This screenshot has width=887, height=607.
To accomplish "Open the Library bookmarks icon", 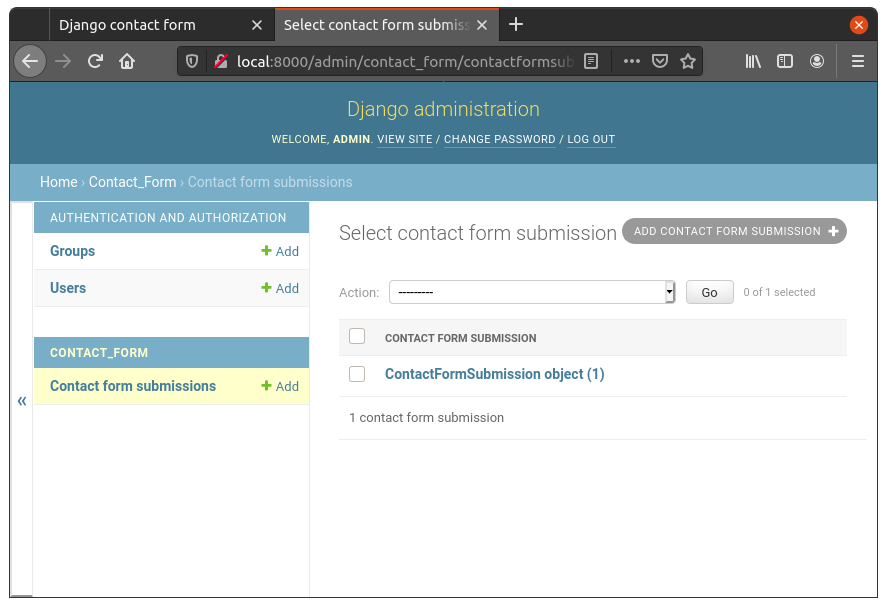I will (753, 61).
